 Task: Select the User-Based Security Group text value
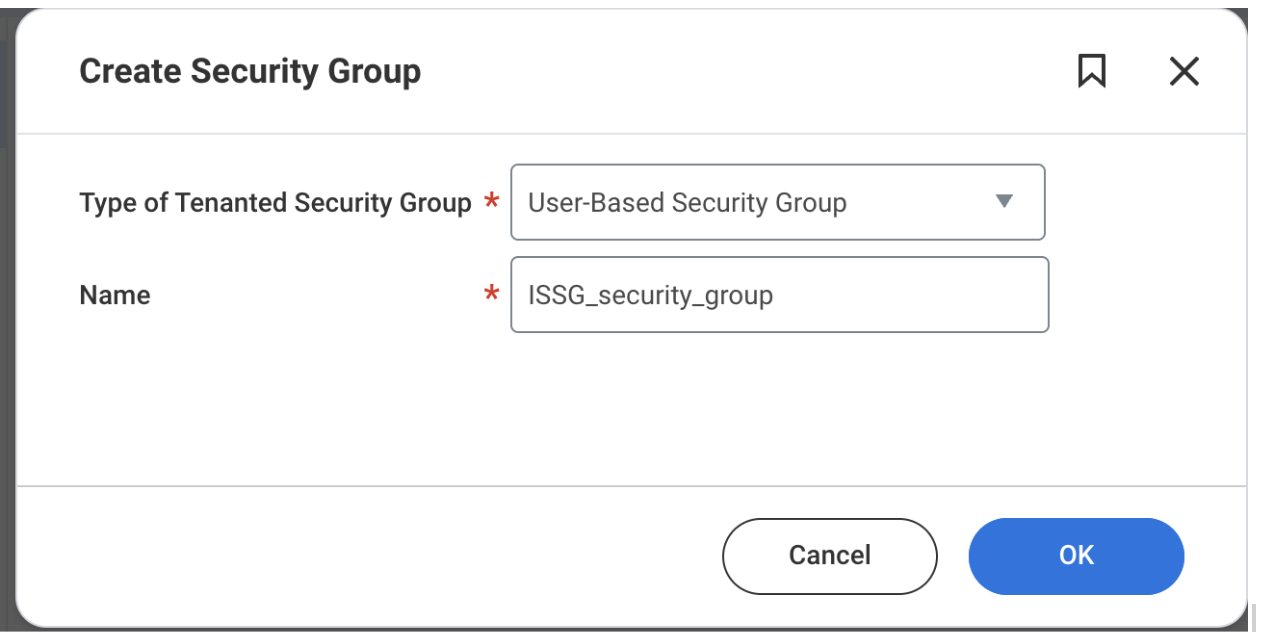click(687, 203)
